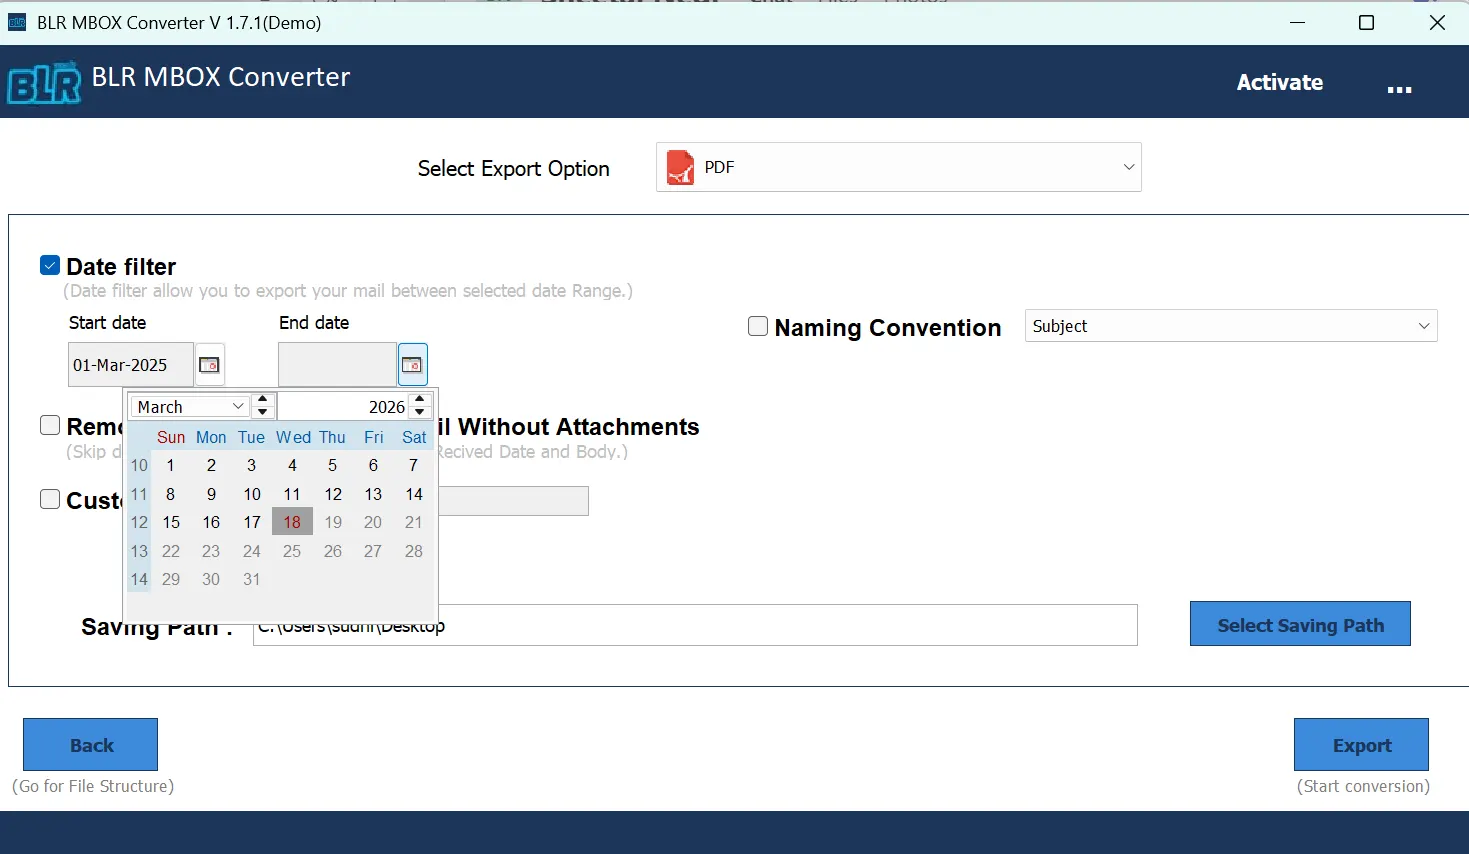Enable the Naming Convention checkbox

(x=758, y=326)
